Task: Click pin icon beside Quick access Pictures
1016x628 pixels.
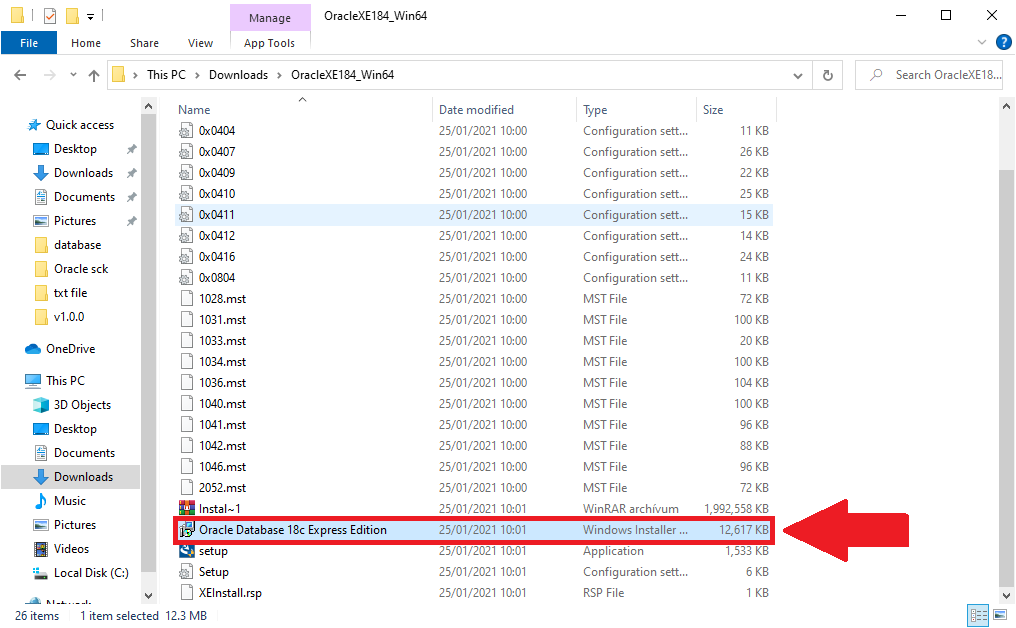Action: click(x=132, y=221)
